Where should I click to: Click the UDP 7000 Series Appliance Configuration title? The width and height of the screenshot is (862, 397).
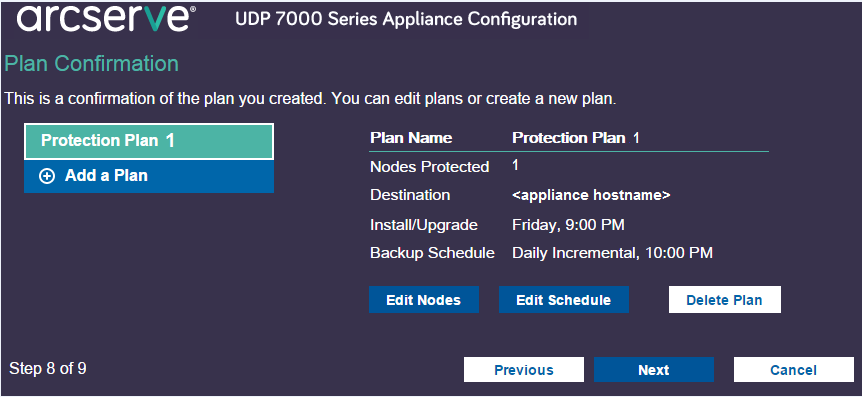point(406,19)
